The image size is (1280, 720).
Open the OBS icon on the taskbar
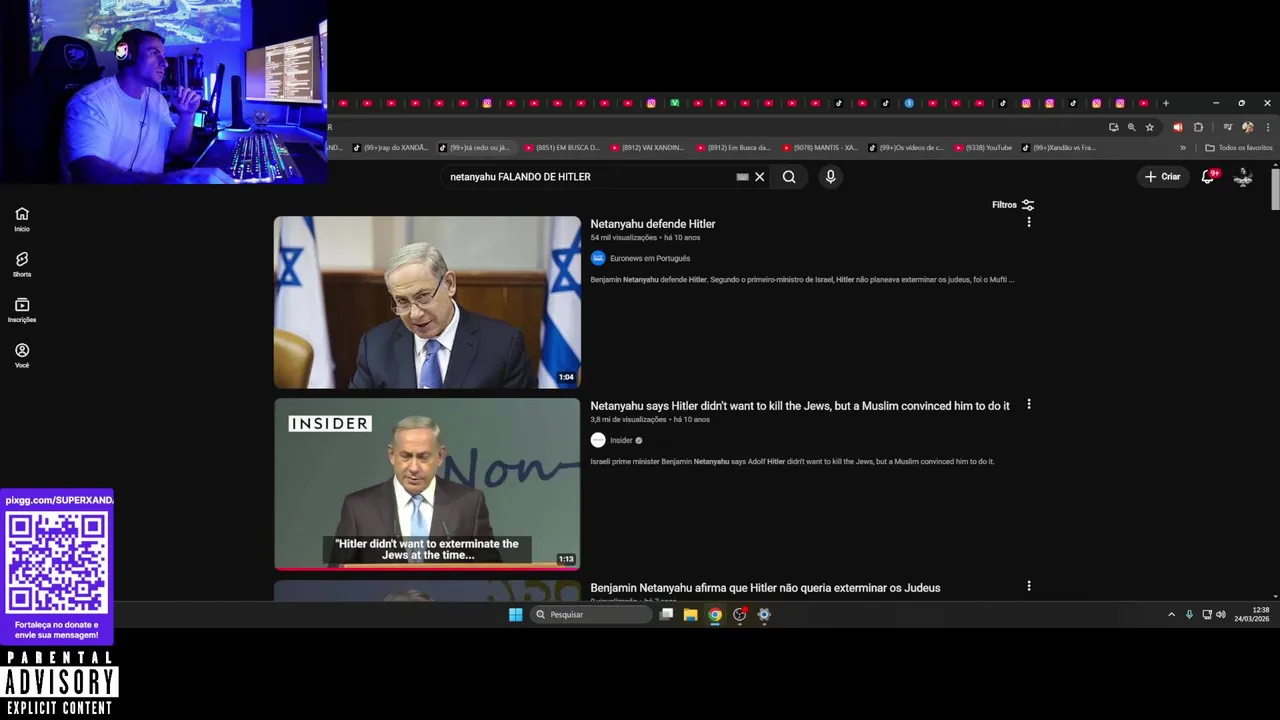coord(740,614)
